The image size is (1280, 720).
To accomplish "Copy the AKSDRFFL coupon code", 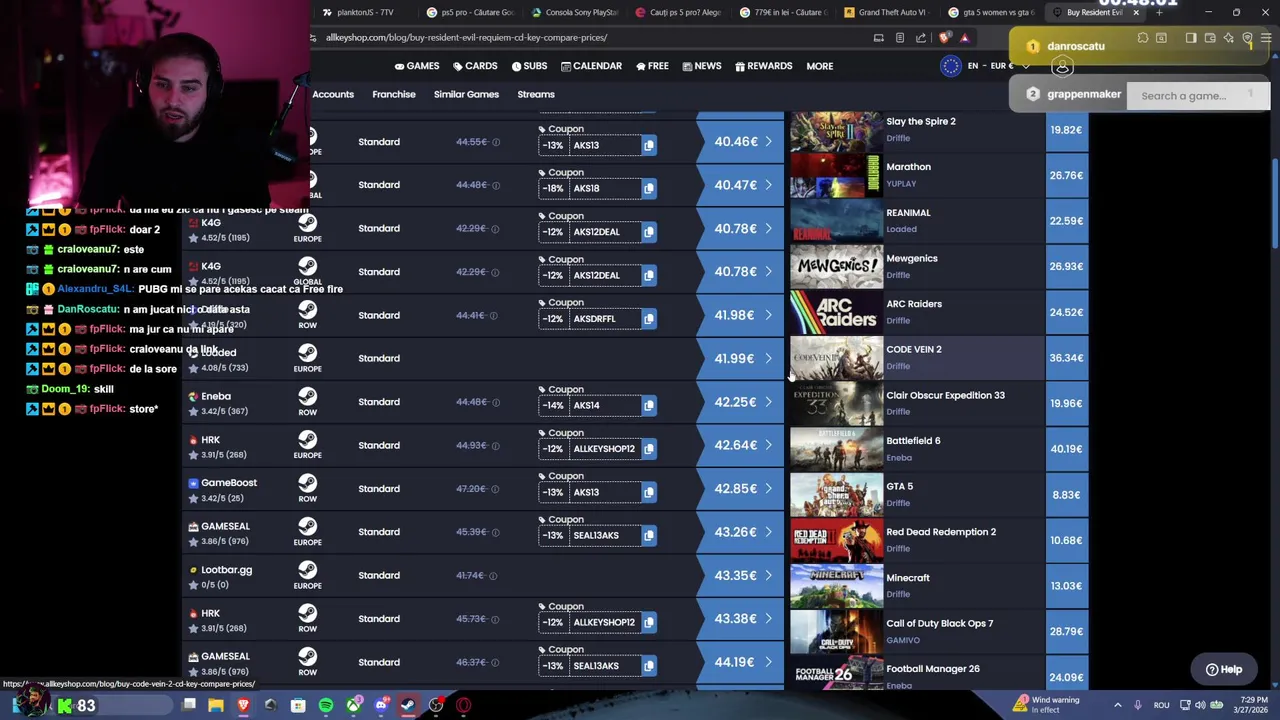I will click(648, 319).
